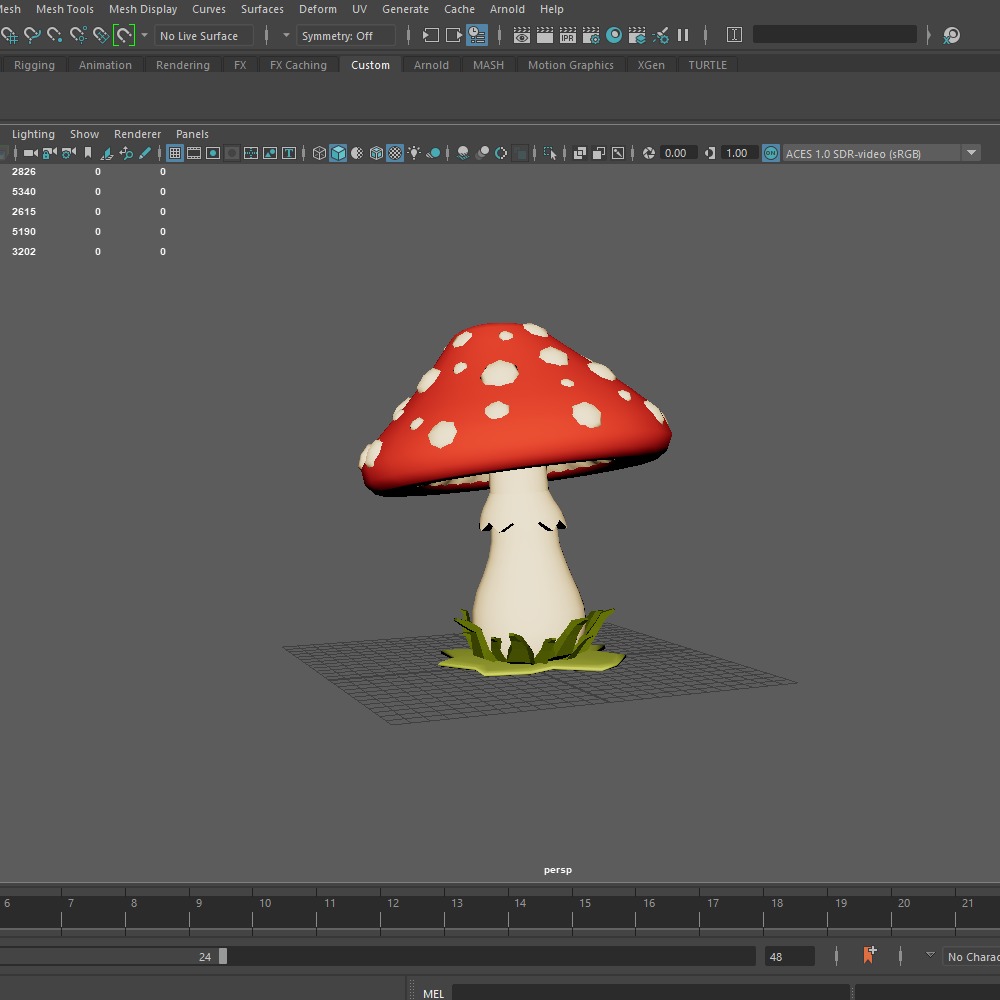Toggle Make Live magnet with green brackets
1000x1000 pixels.
[124, 35]
